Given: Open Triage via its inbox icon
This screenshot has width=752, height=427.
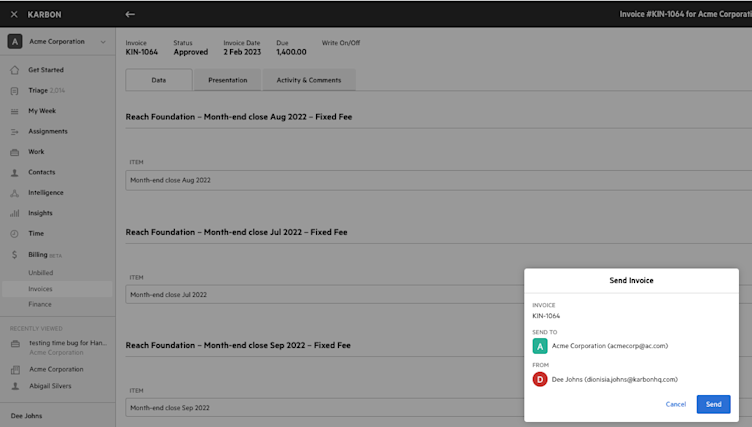Looking at the screenshot, I should (x=14, y=91).
